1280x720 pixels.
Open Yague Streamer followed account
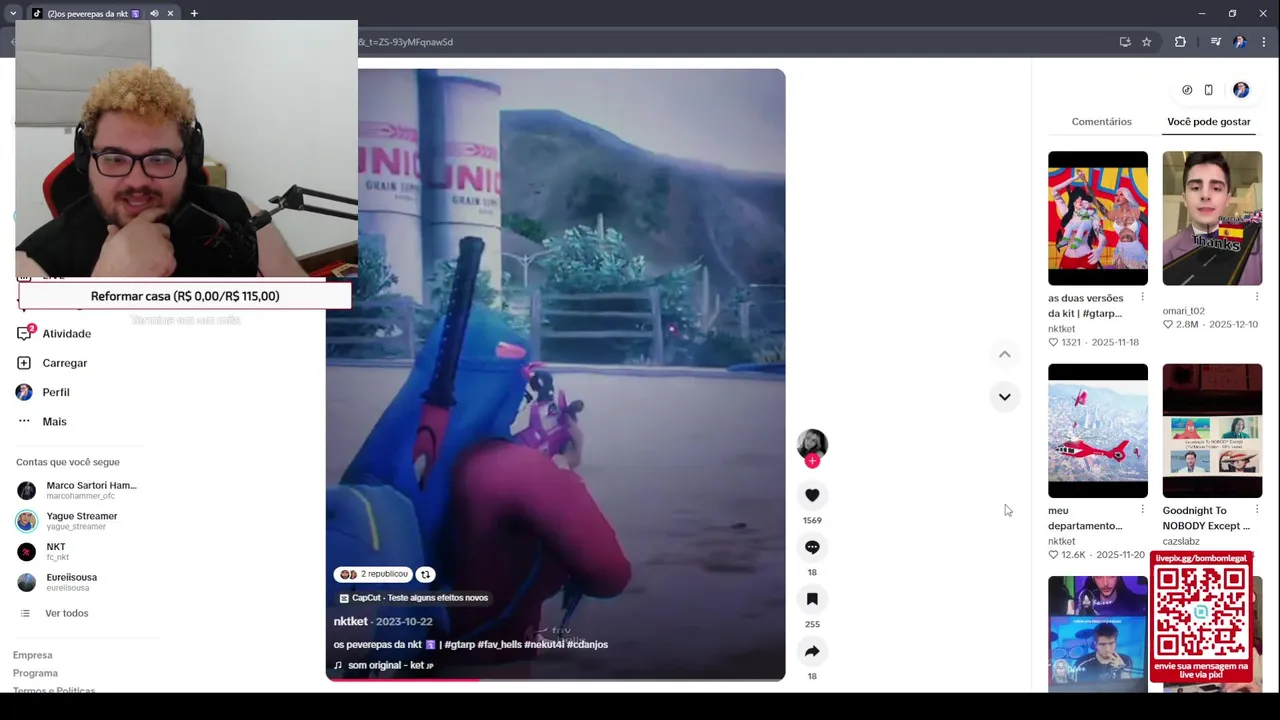pos(67,521)
